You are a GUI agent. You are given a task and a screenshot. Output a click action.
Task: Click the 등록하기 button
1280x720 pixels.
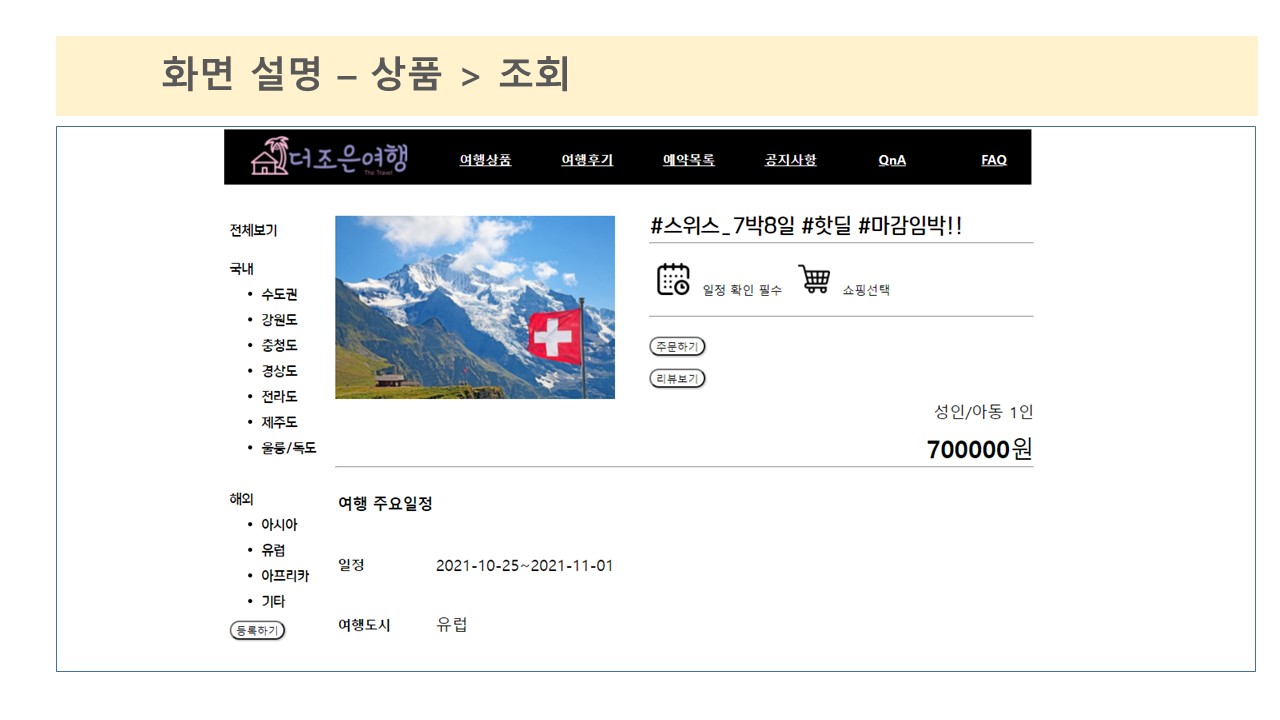(x=257, y=630)
